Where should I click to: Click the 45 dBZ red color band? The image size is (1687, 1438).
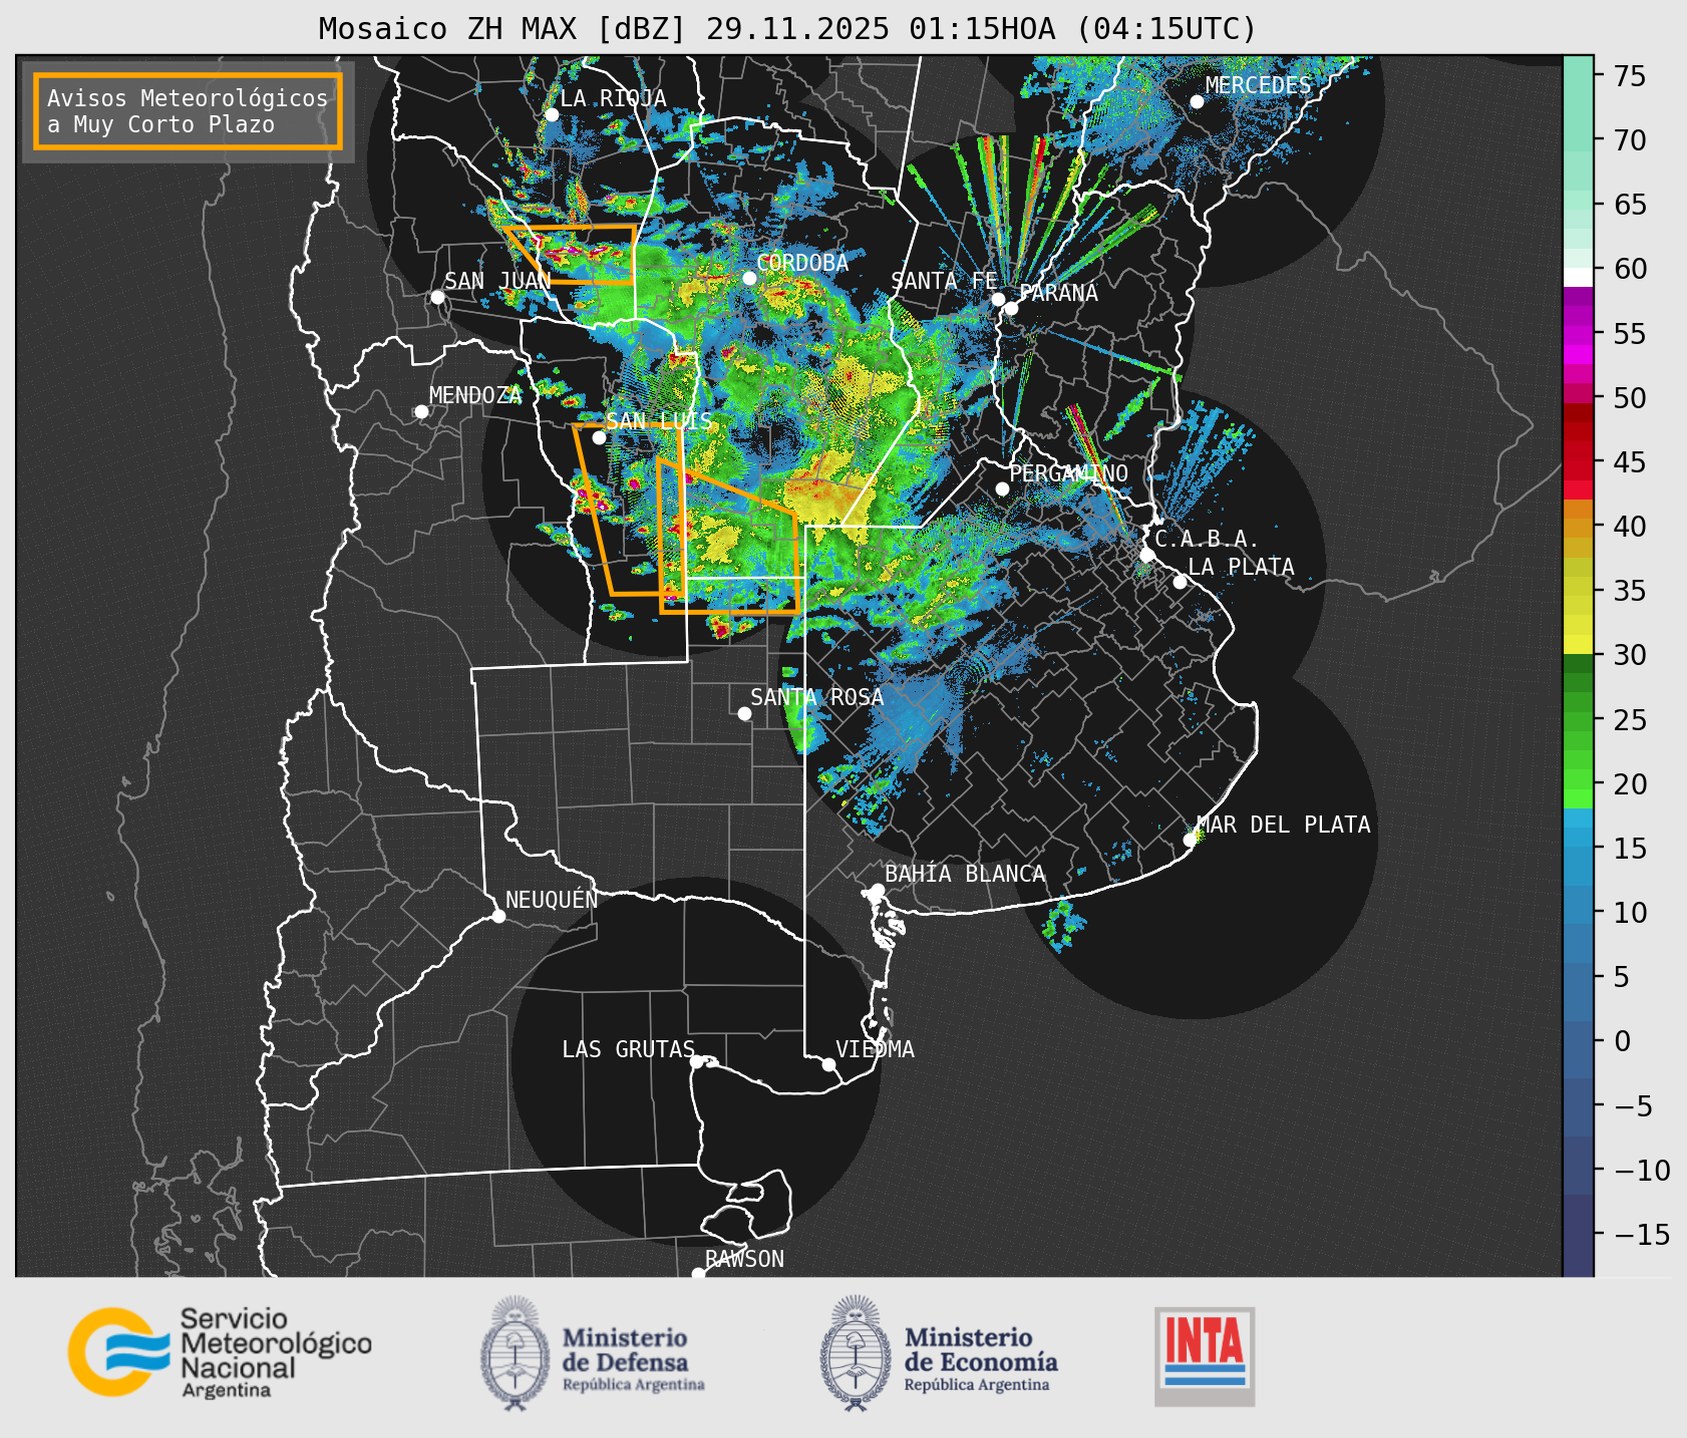tap(1578, 462)
